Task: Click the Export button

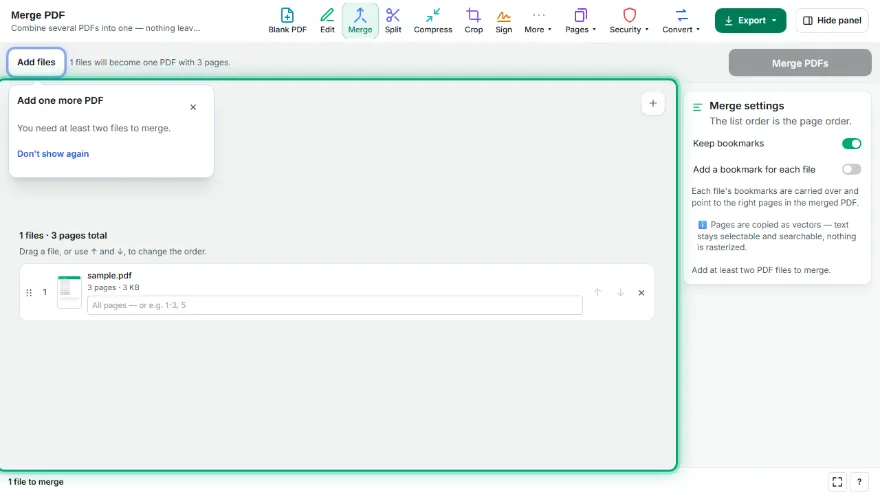Action: (750, 21)
